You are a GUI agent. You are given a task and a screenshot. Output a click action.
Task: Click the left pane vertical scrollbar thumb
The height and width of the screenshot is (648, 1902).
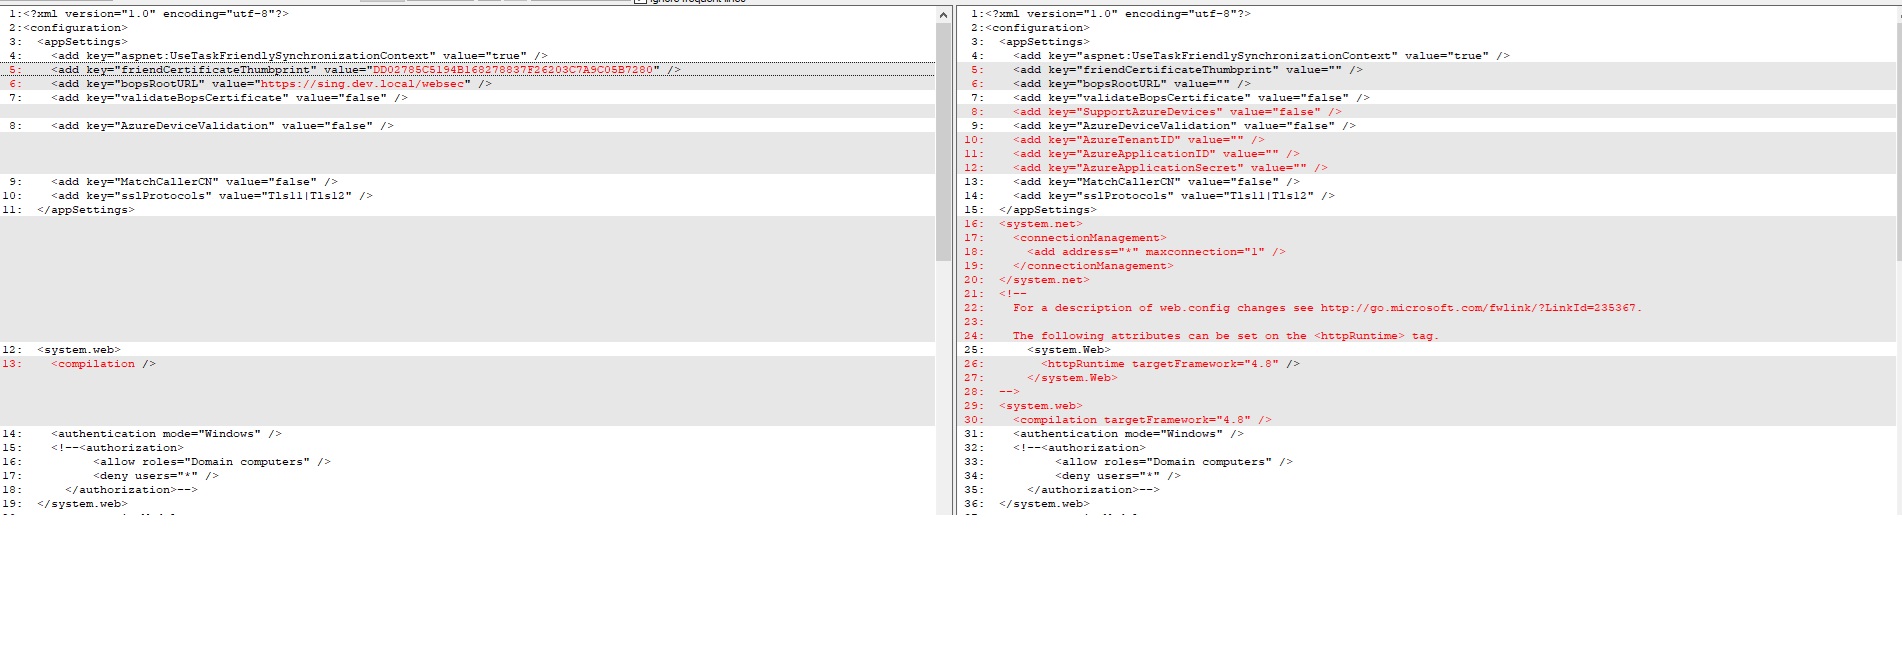coord(943,140)
